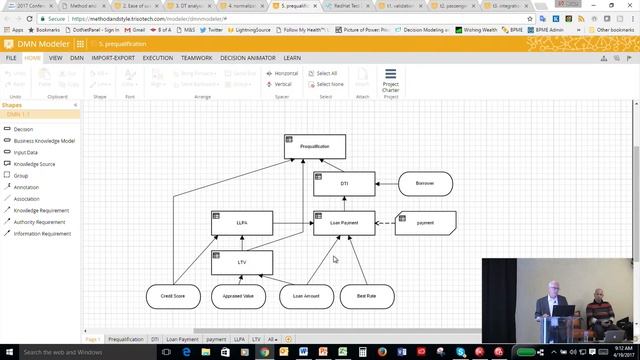The height and width of the screenshot is (360, 640).
Task: Launch Edge from the taskbar
Action: pyautogui.click(x=186, y=352)
